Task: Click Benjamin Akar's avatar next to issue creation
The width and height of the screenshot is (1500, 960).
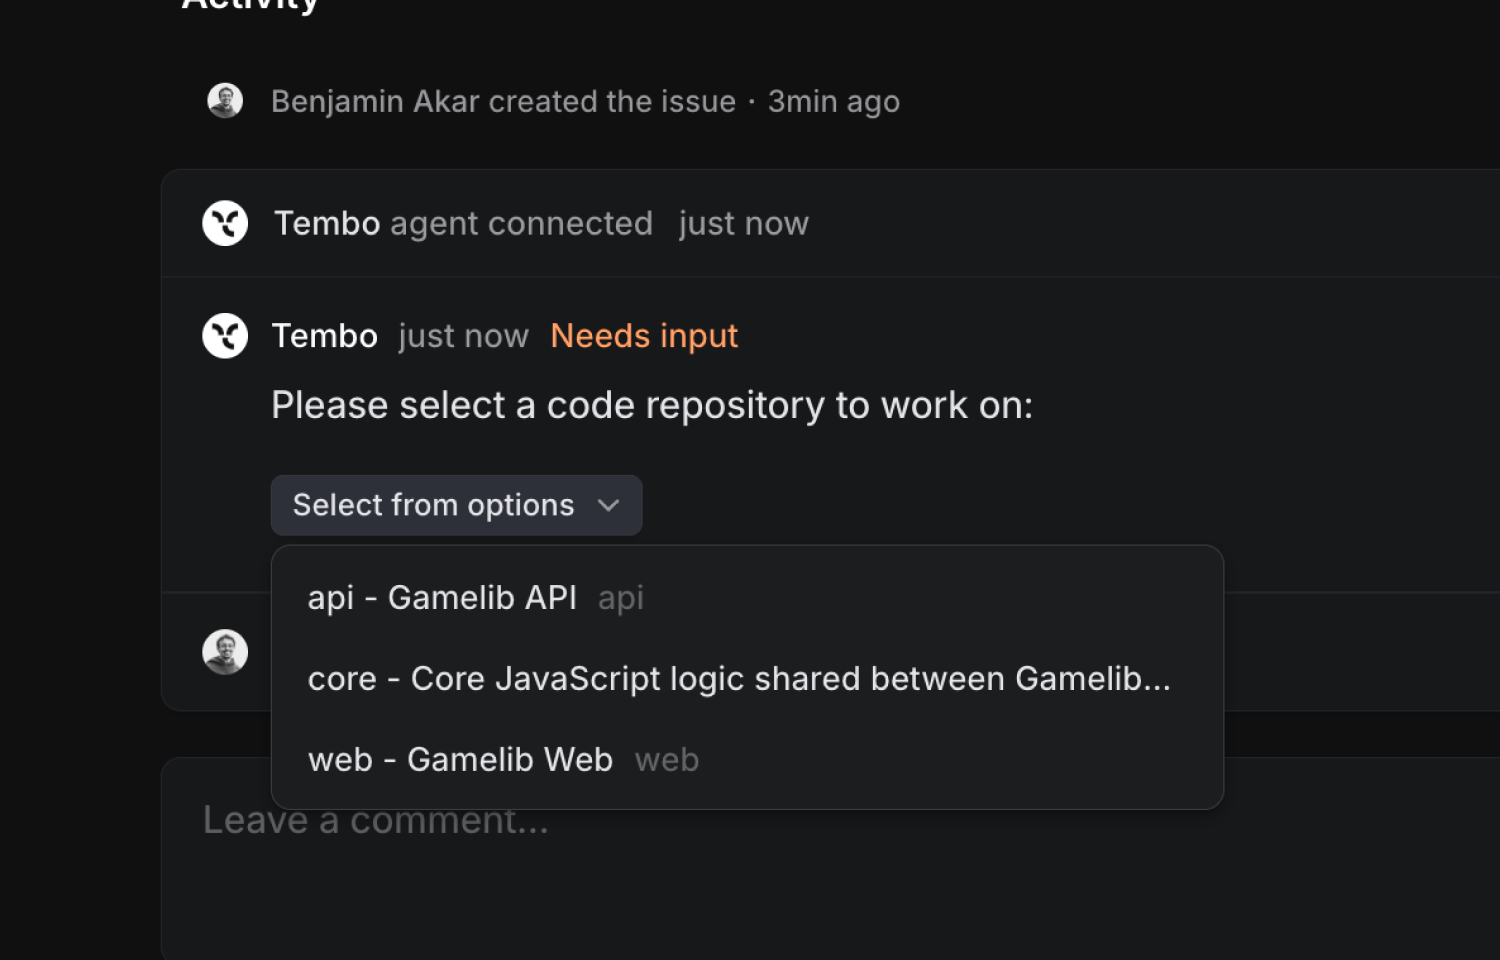Action: click(225, 100)
